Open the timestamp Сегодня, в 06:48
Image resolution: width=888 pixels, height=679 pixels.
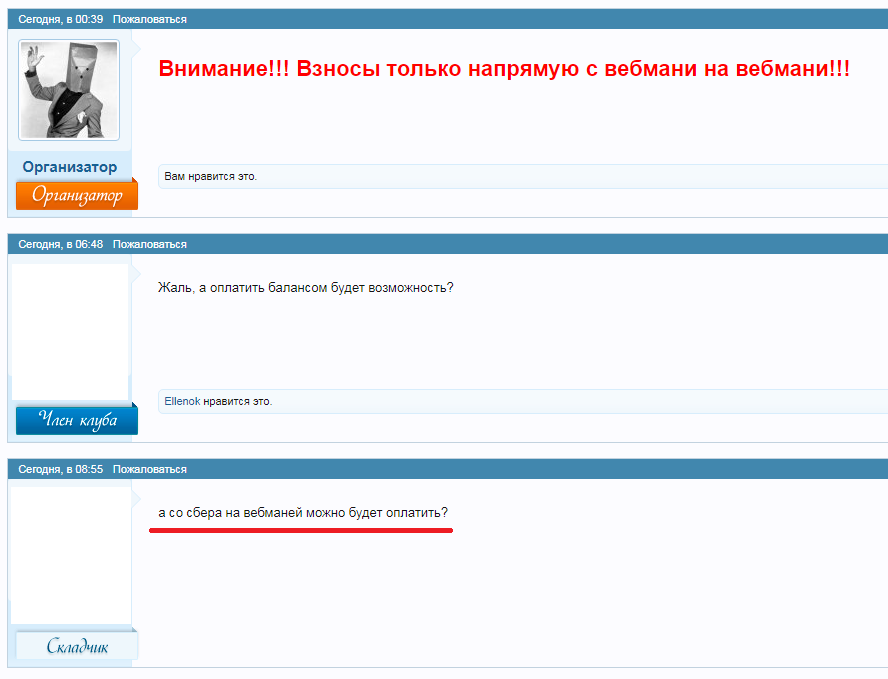tap(60, 244)
